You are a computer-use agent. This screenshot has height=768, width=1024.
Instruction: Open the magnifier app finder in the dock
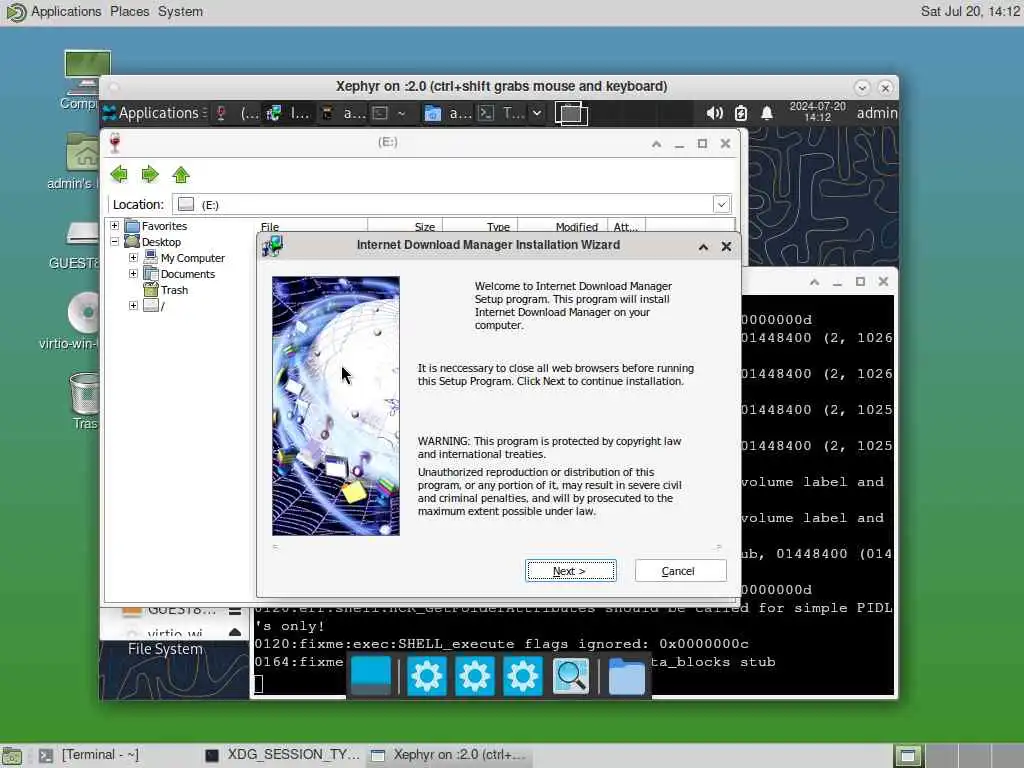571,676
